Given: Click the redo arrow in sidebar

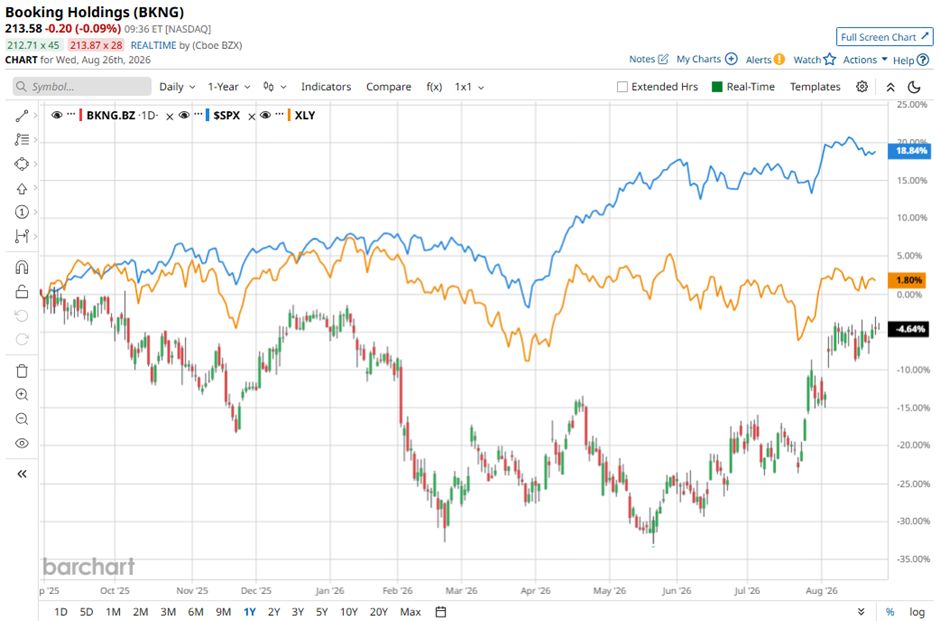Looking at the screenshot, I should [22, 340].
